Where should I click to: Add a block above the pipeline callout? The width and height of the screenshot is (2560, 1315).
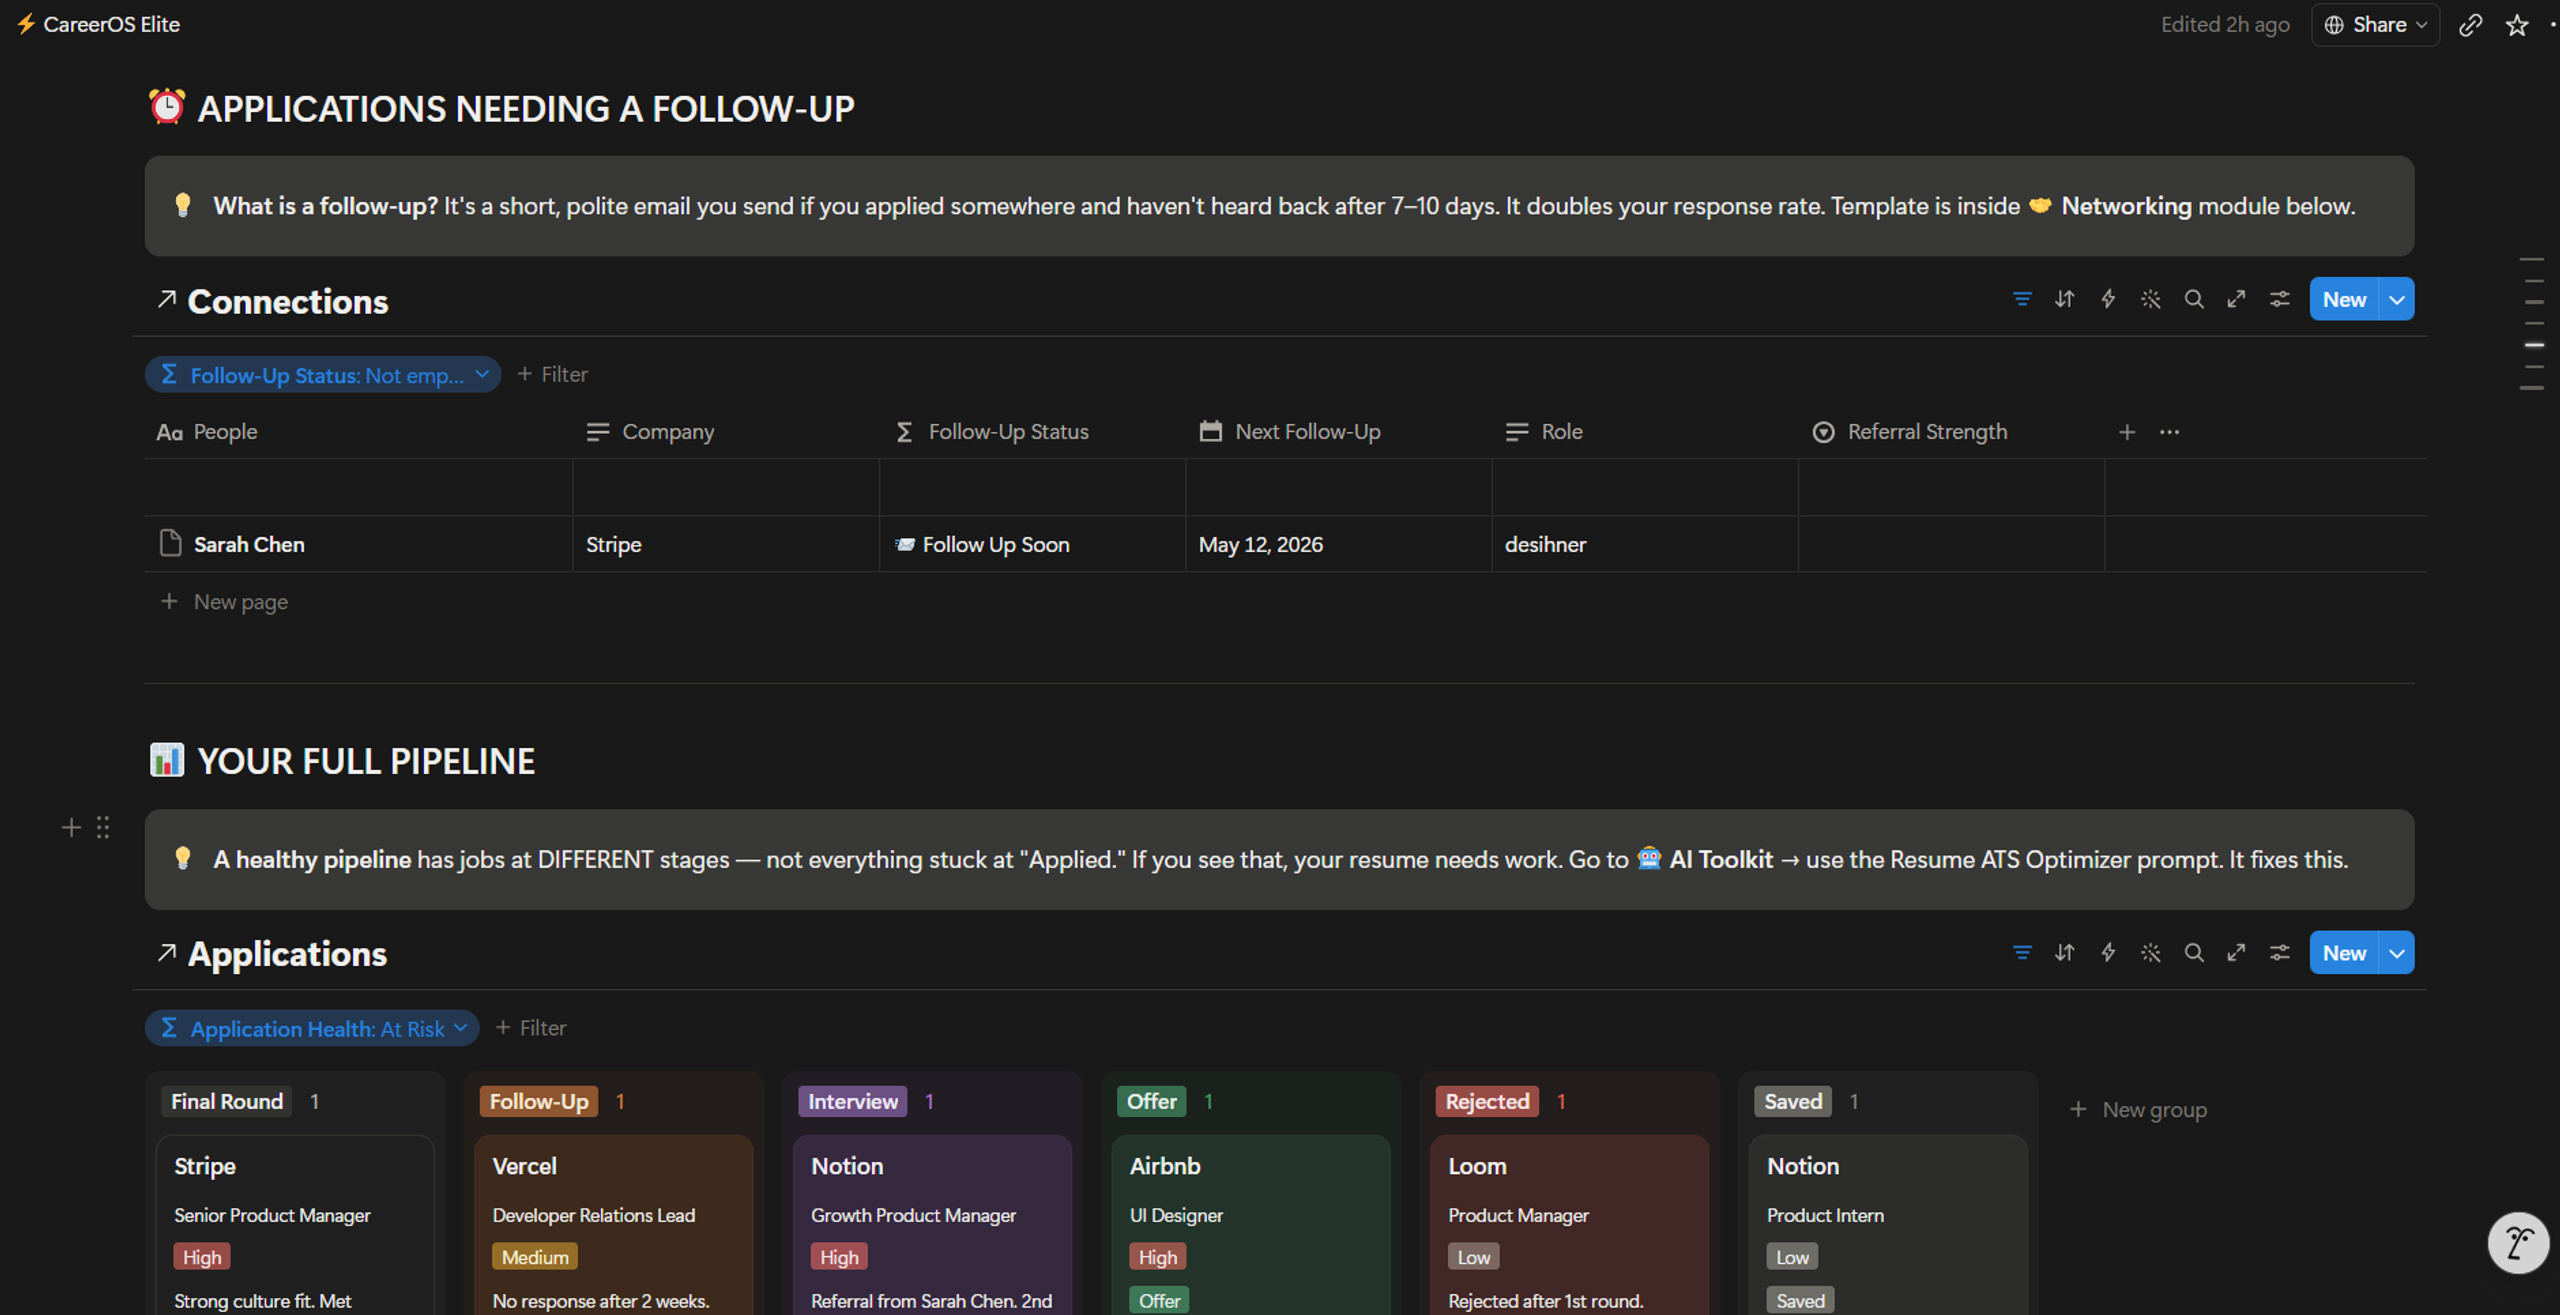71,828
